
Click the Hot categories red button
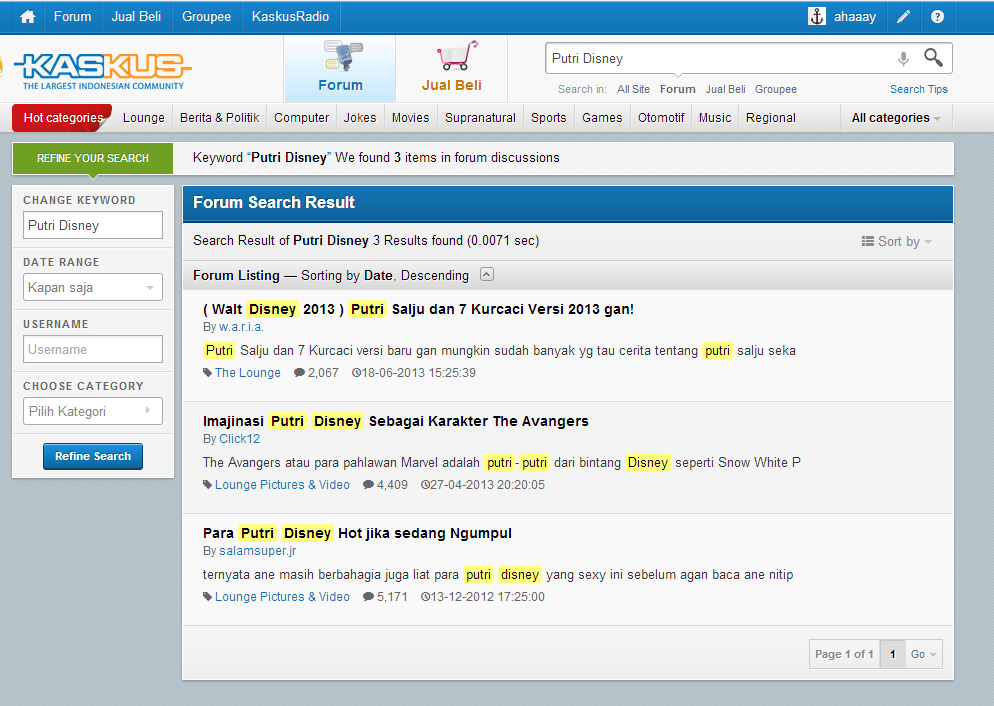pyautogui.click(x=62, y=118)
